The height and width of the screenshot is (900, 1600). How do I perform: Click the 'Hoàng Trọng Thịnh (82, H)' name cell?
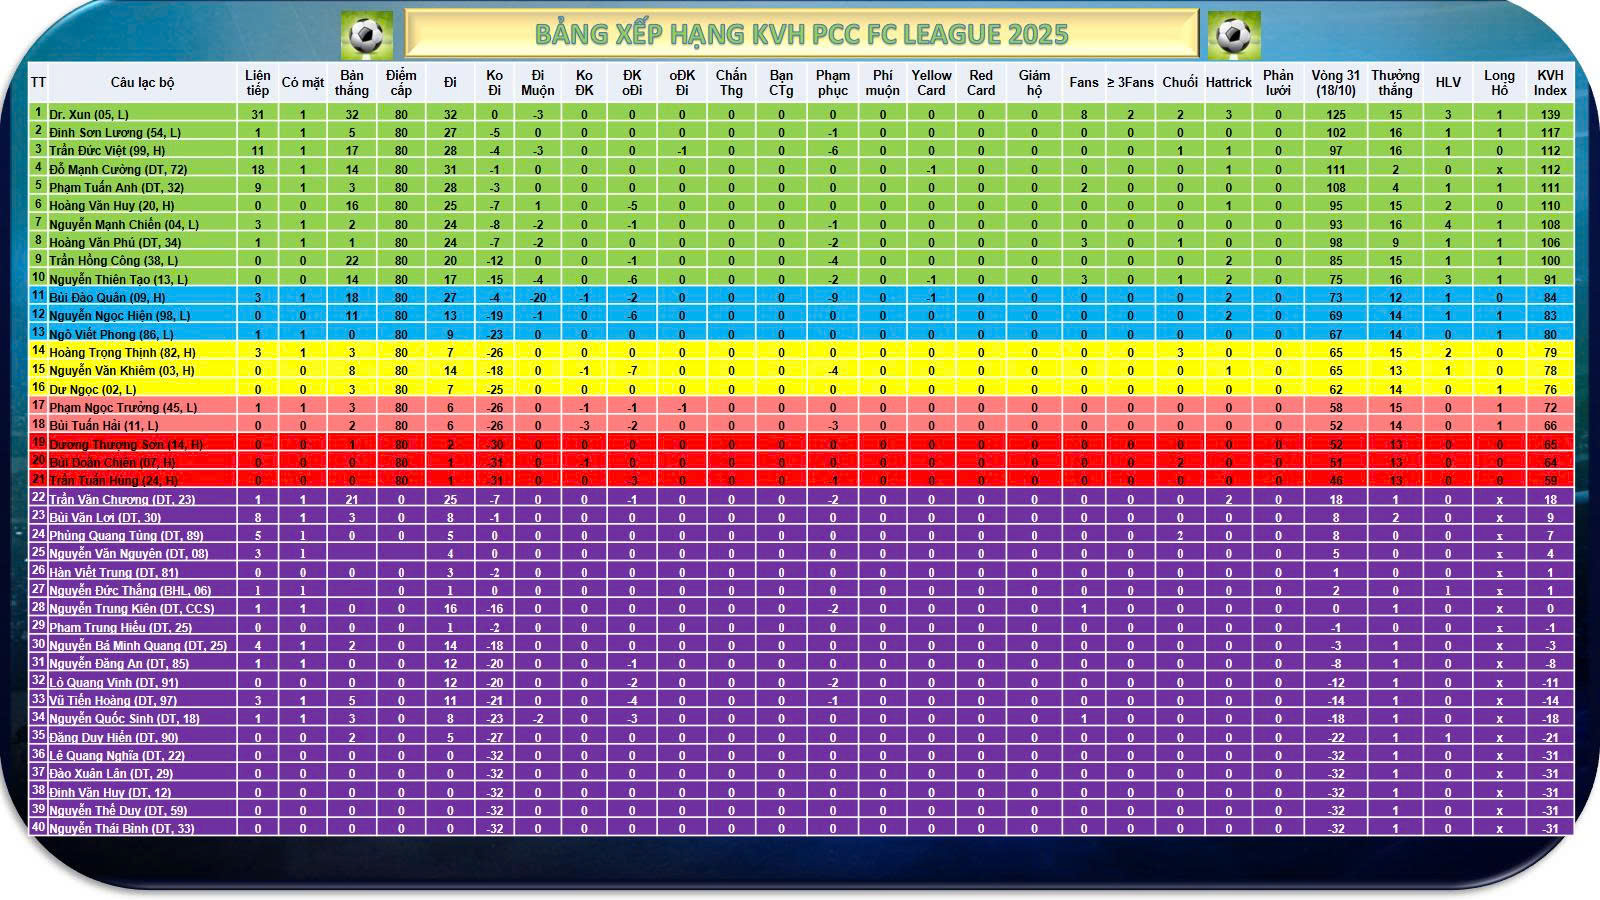coord(122,353)
